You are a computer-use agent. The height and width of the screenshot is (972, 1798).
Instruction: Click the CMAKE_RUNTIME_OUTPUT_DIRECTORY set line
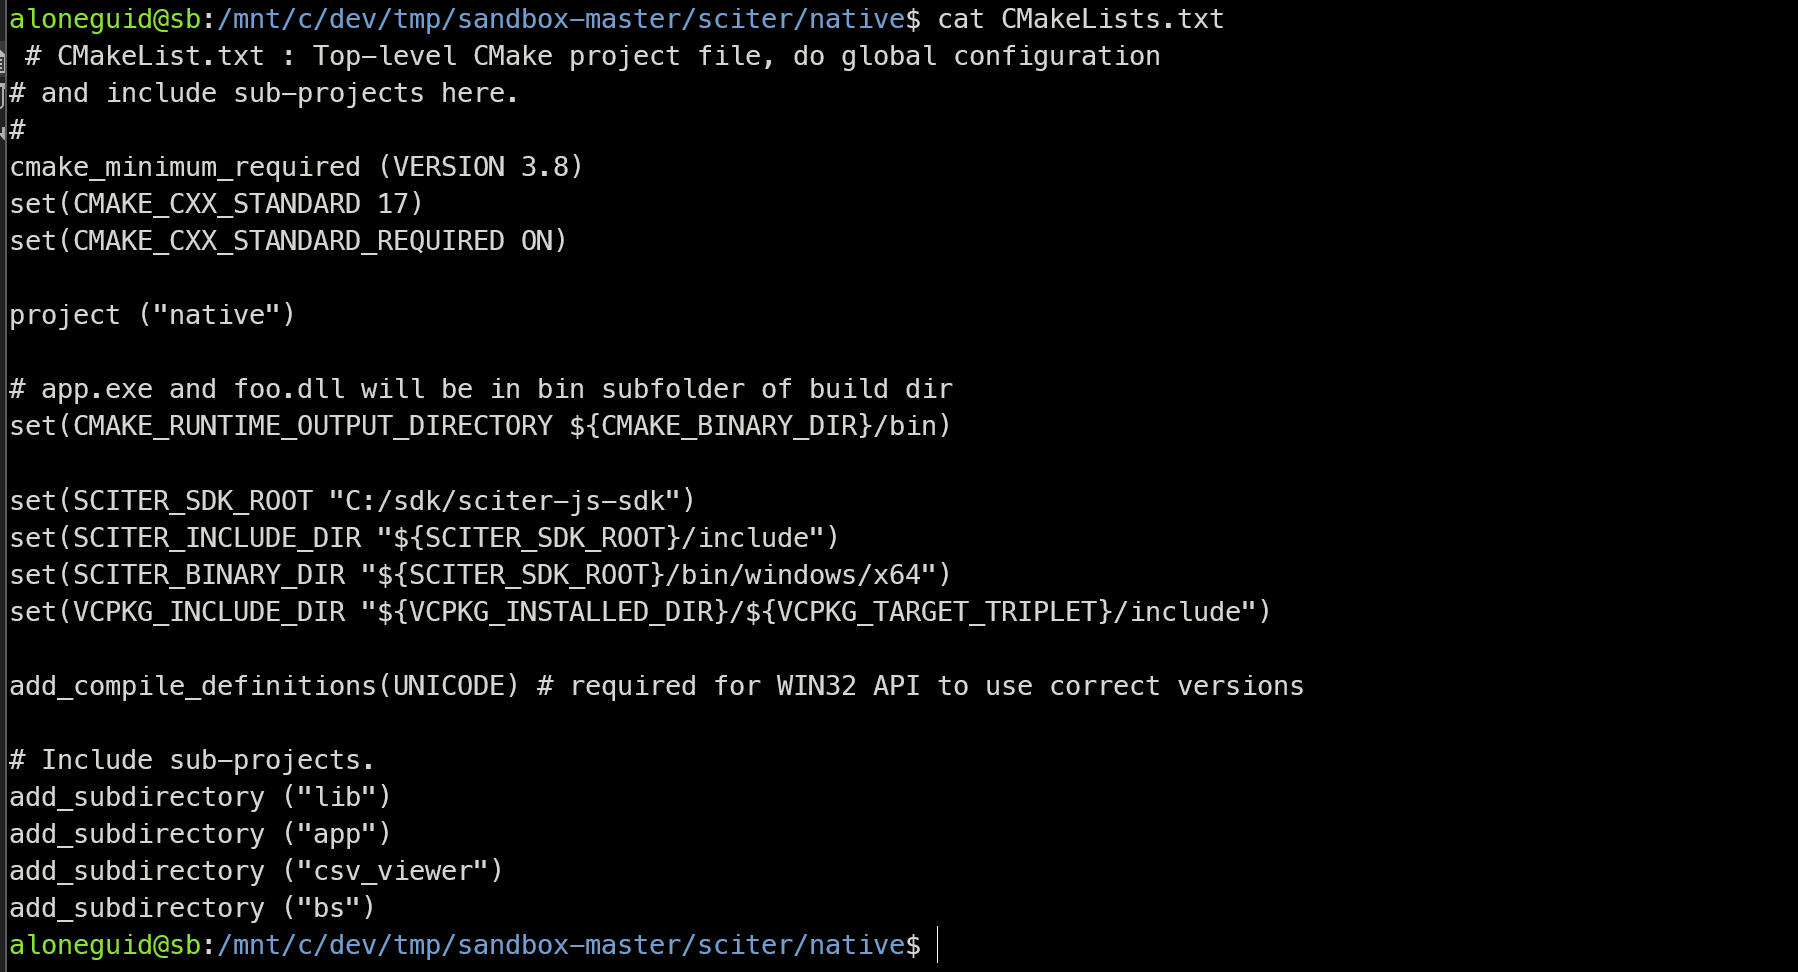pyautogui.click(x=480, y=426)
